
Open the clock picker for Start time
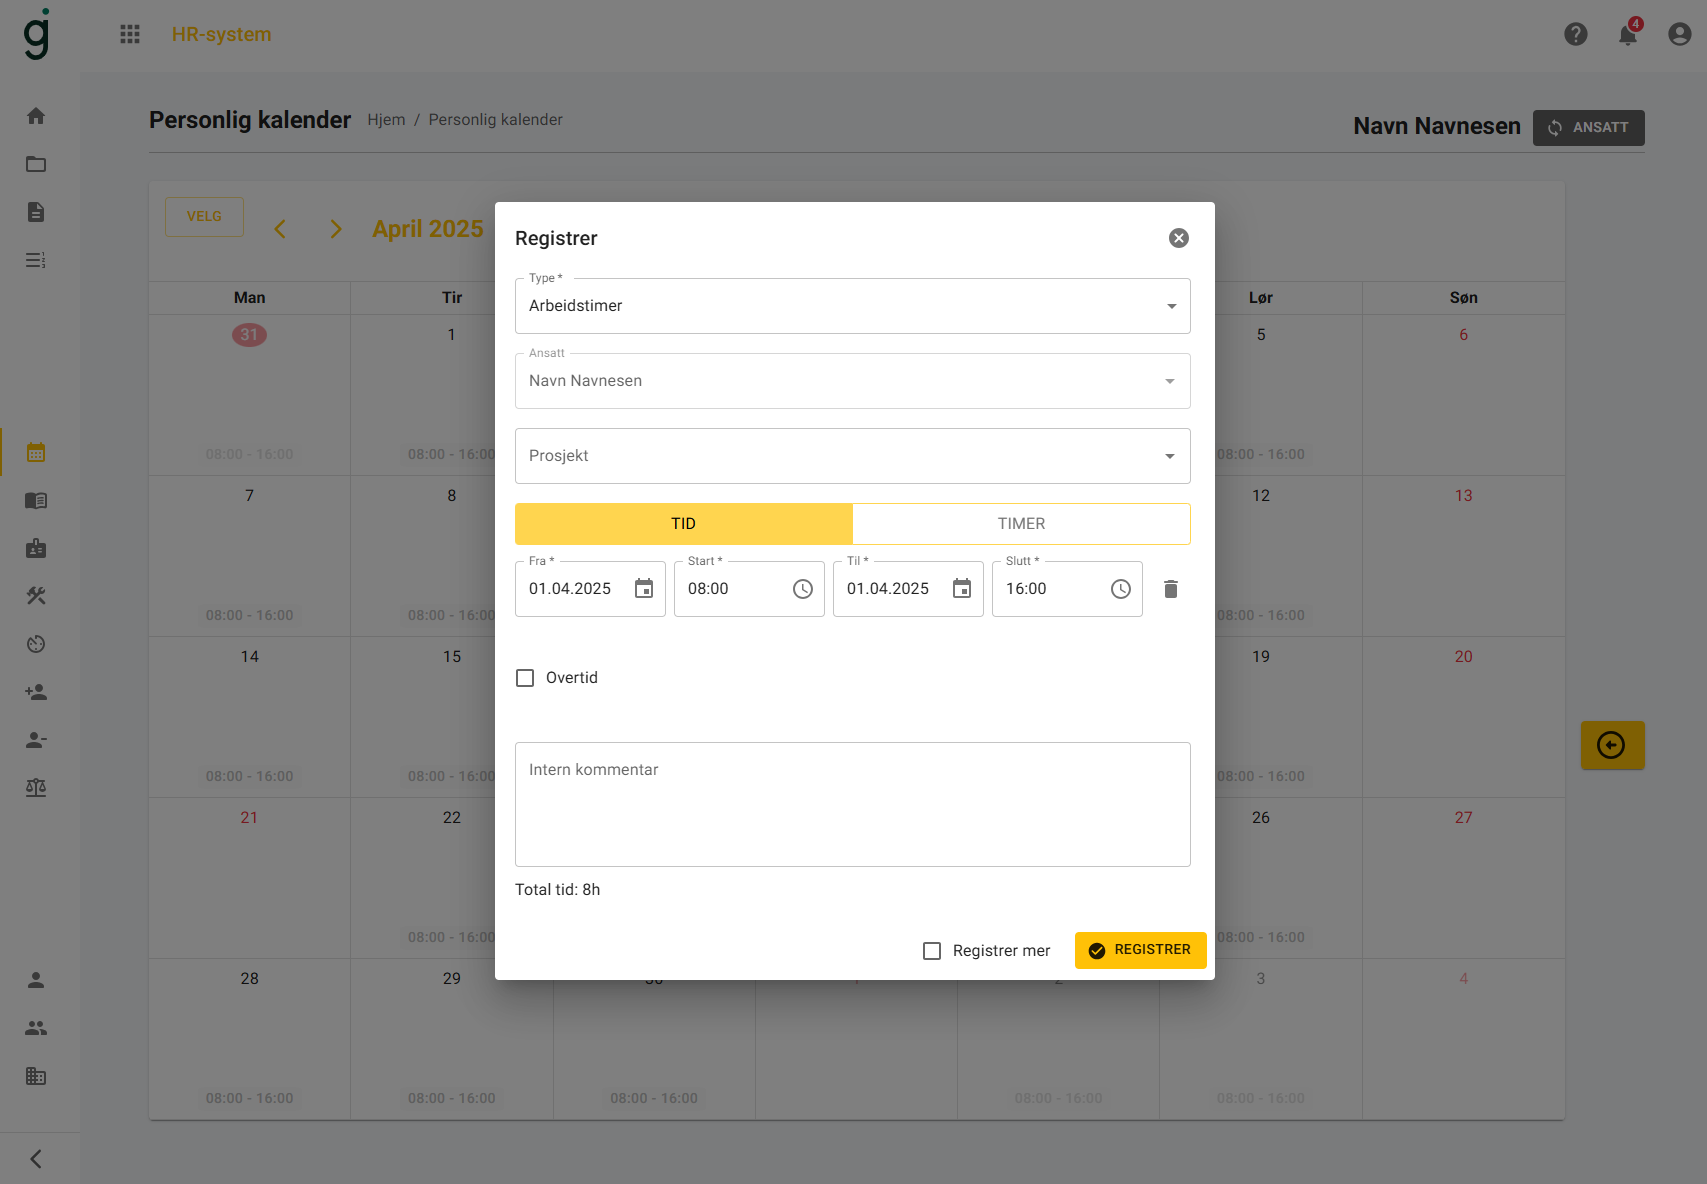[x=802, y=588]
